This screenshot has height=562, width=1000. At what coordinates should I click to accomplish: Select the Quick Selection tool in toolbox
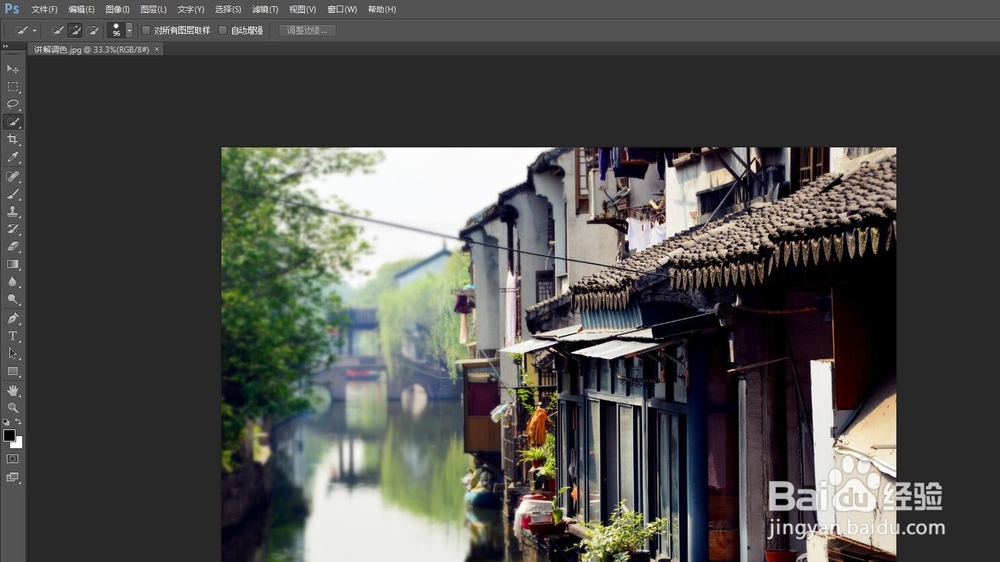click(x=13, y=122)
